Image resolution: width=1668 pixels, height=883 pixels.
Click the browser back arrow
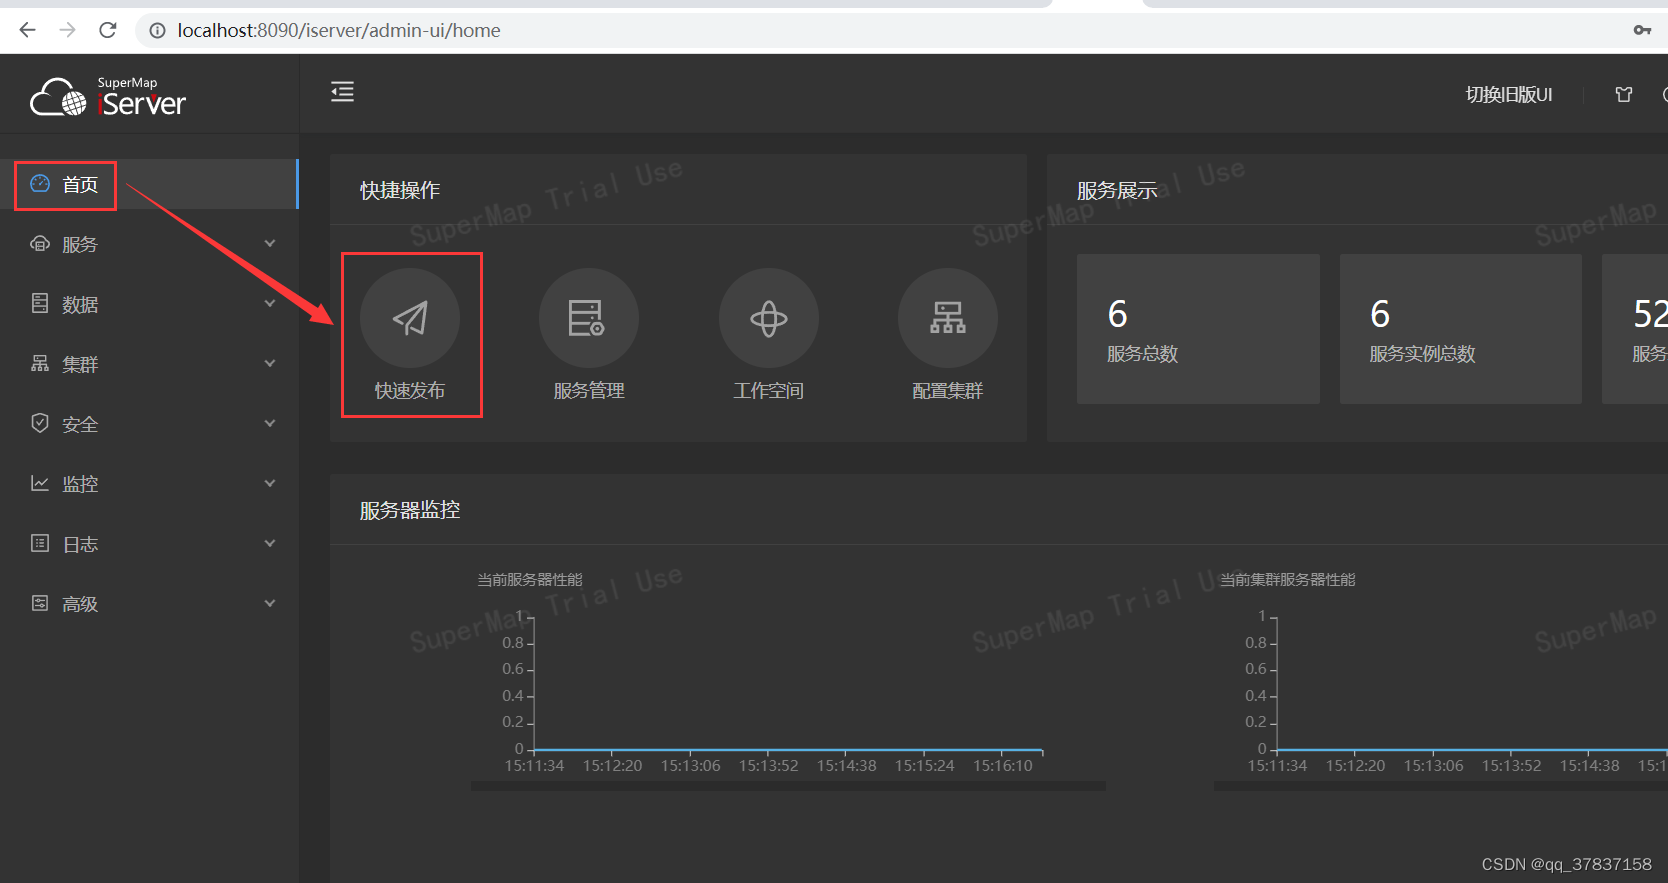(28, 30)
